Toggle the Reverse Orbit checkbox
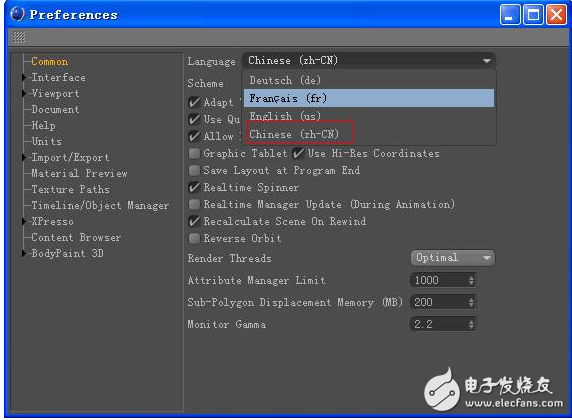This screenshot has height=420, width=572. tap(194, 238)
